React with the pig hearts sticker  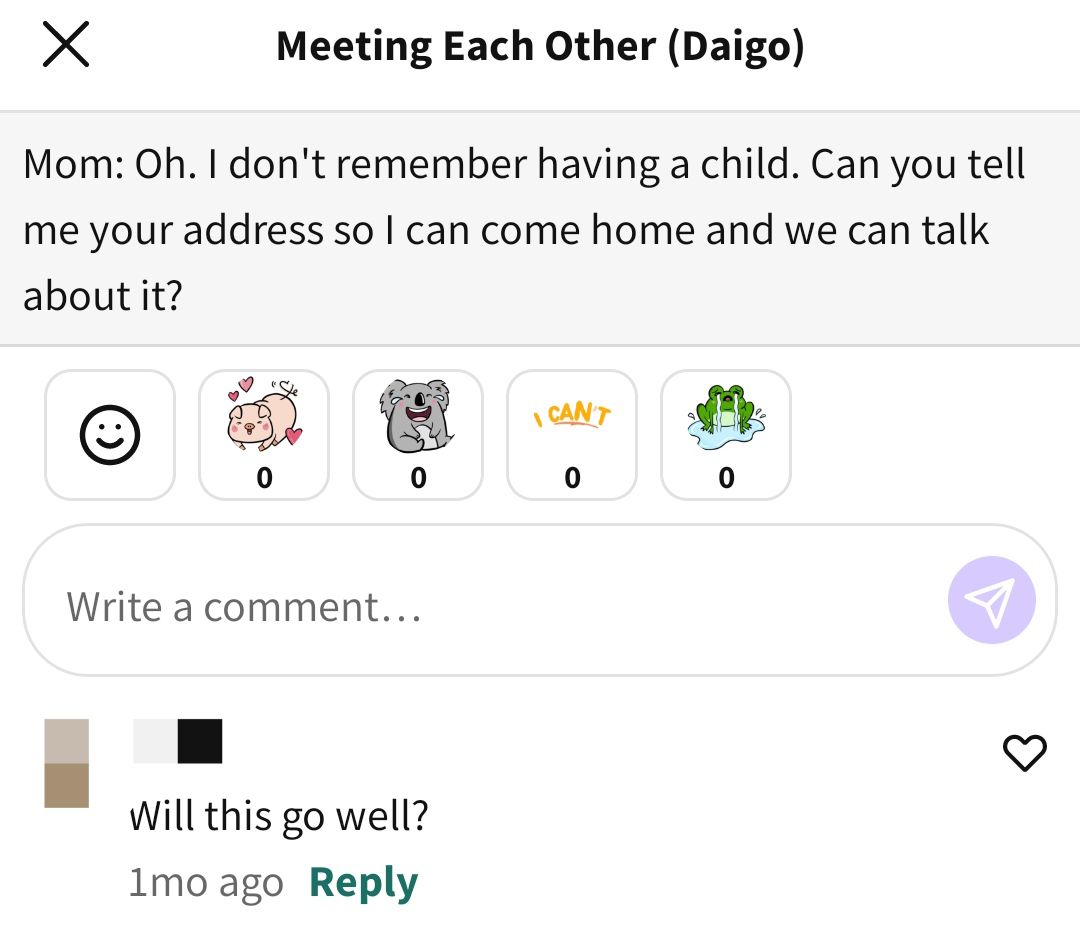(264, 435)
